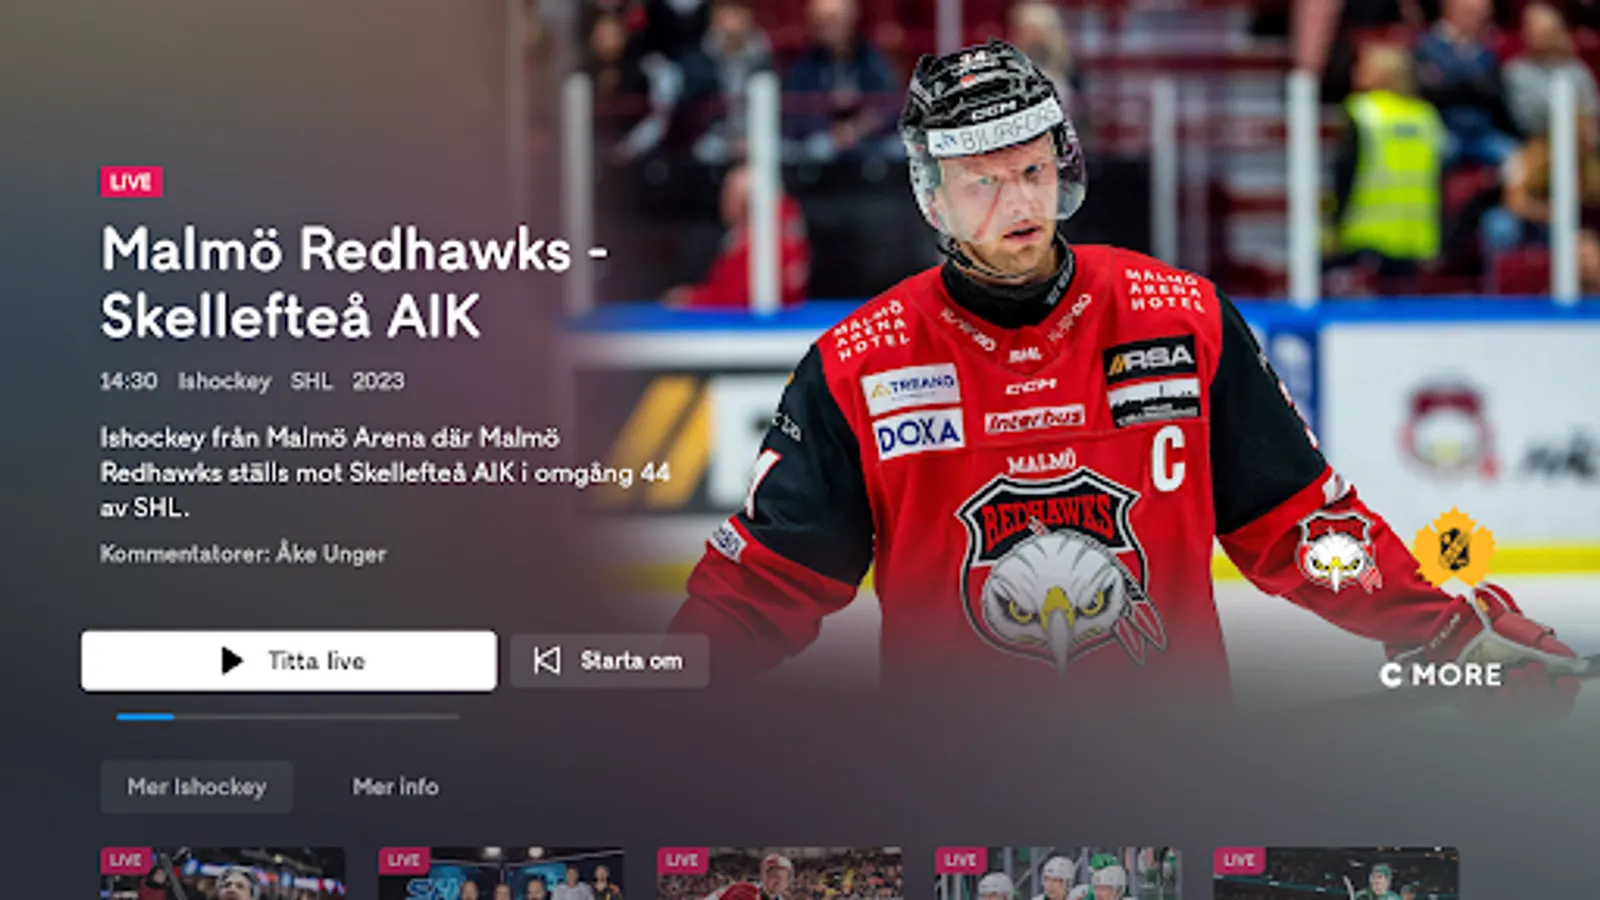Start watching with the Titta live button
This screenshot has height=900, width=1600.
pos(289,661)
